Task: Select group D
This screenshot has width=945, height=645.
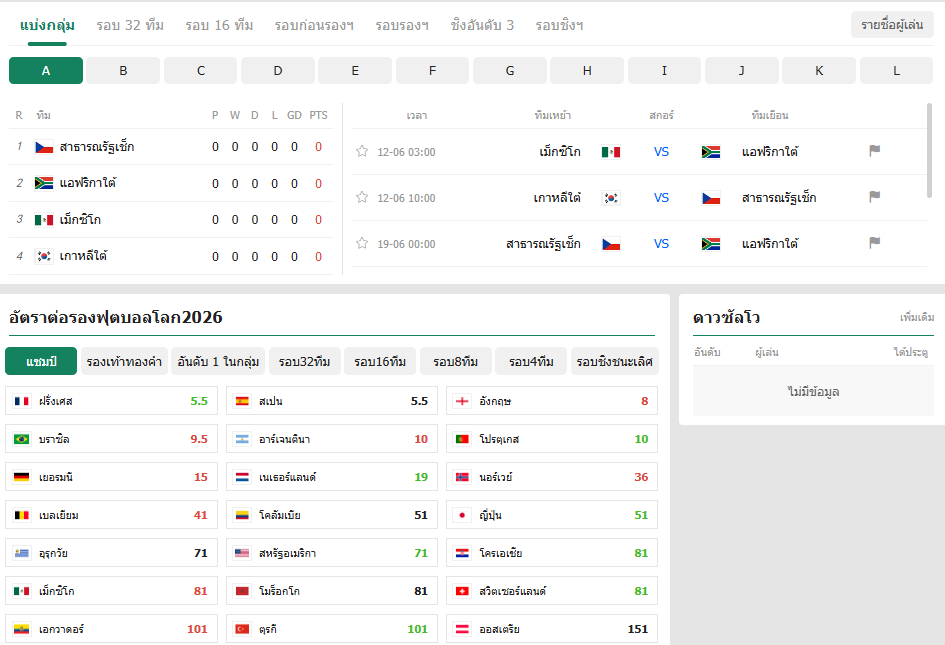Action: coord(278,71)
